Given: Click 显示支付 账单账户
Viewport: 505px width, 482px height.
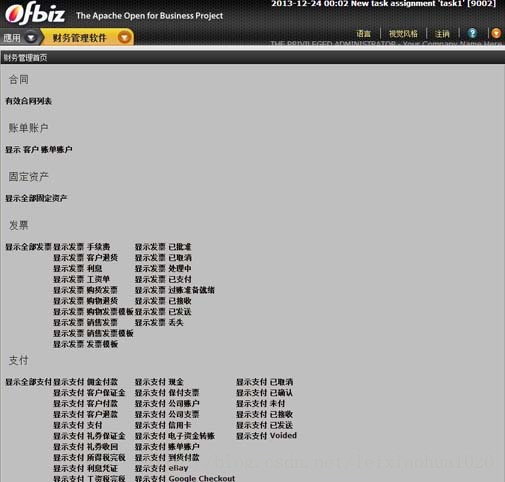Looking at the screenshot, I should tap(167, 447).
